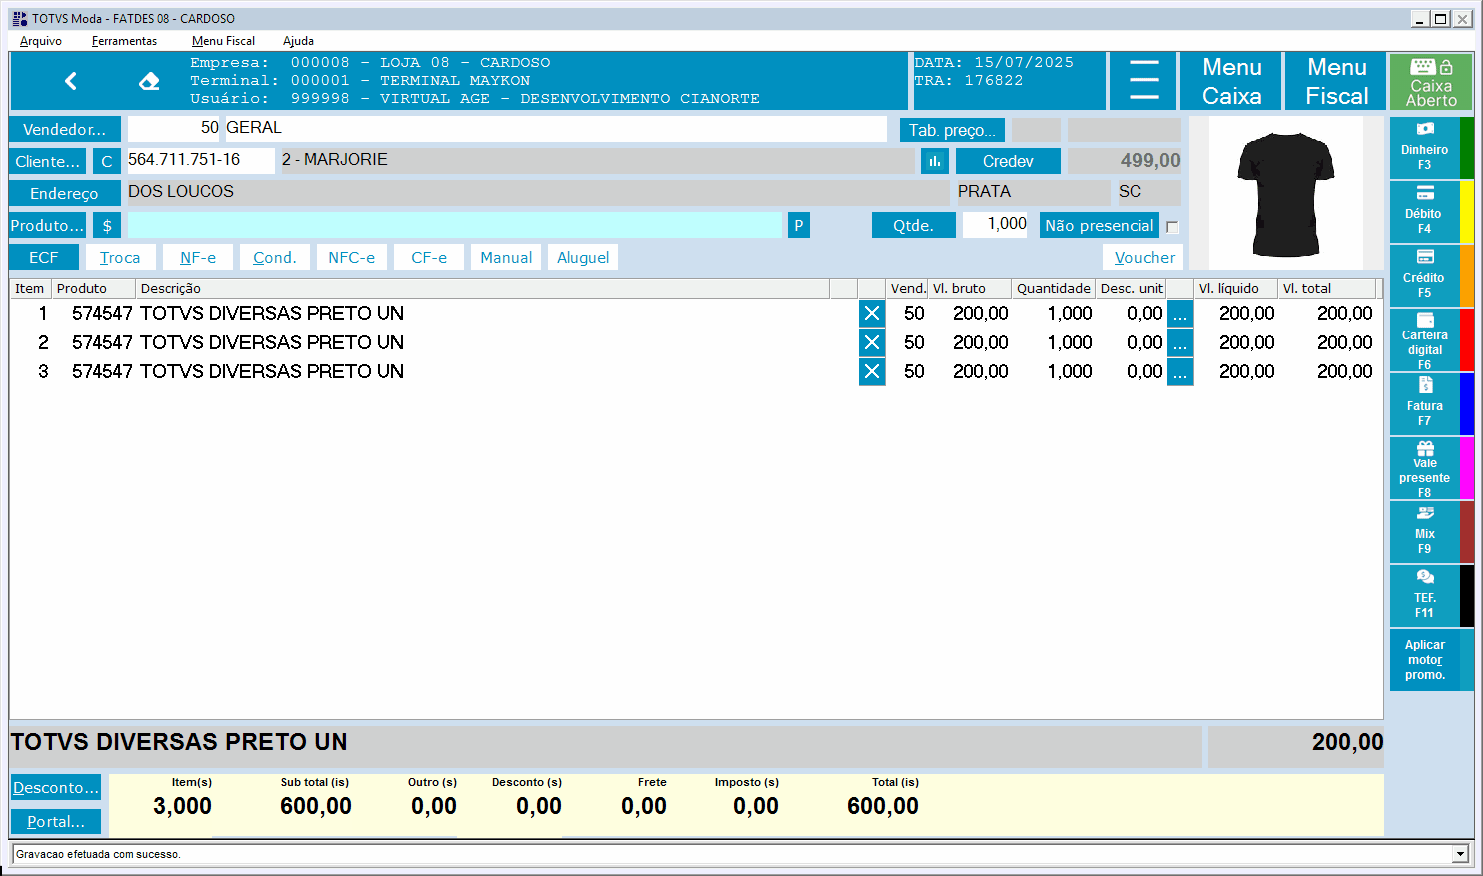Click the customer CPF field
This screenshot has width=1483, height=876.
click(x=201, y=160)
